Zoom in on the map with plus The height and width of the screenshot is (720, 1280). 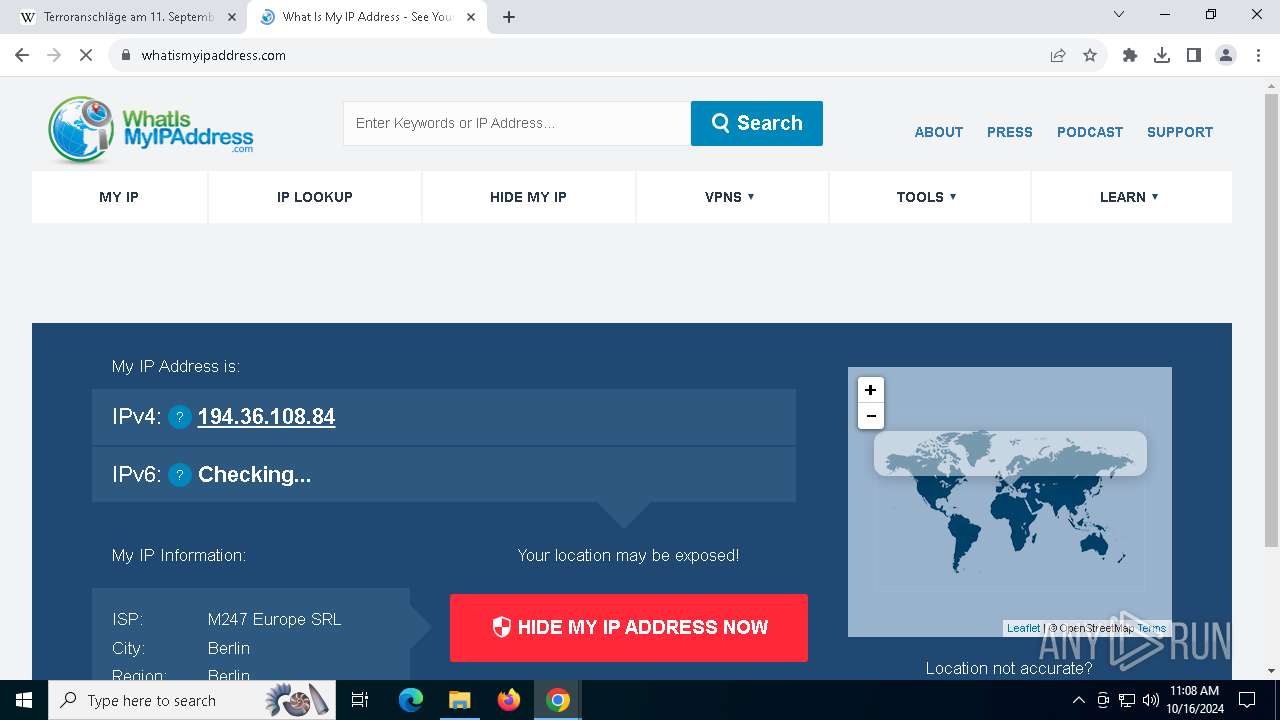tap(870, 390)
